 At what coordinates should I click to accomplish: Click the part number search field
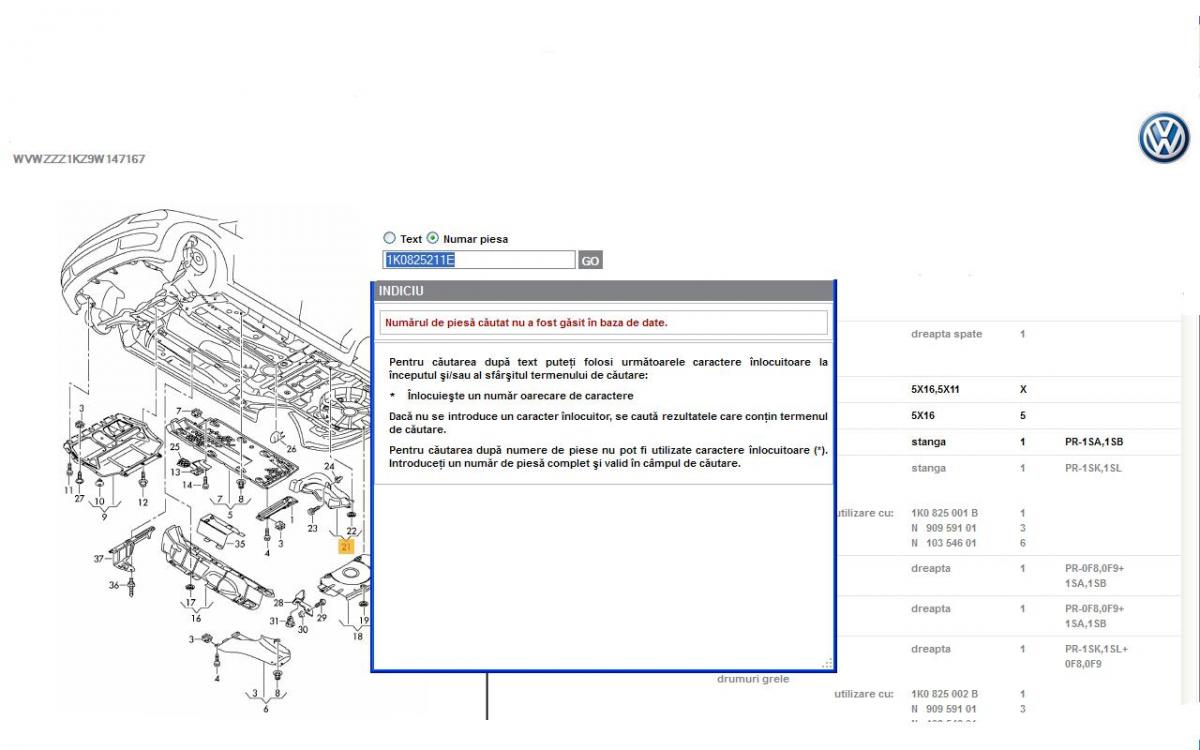point(479,260)
